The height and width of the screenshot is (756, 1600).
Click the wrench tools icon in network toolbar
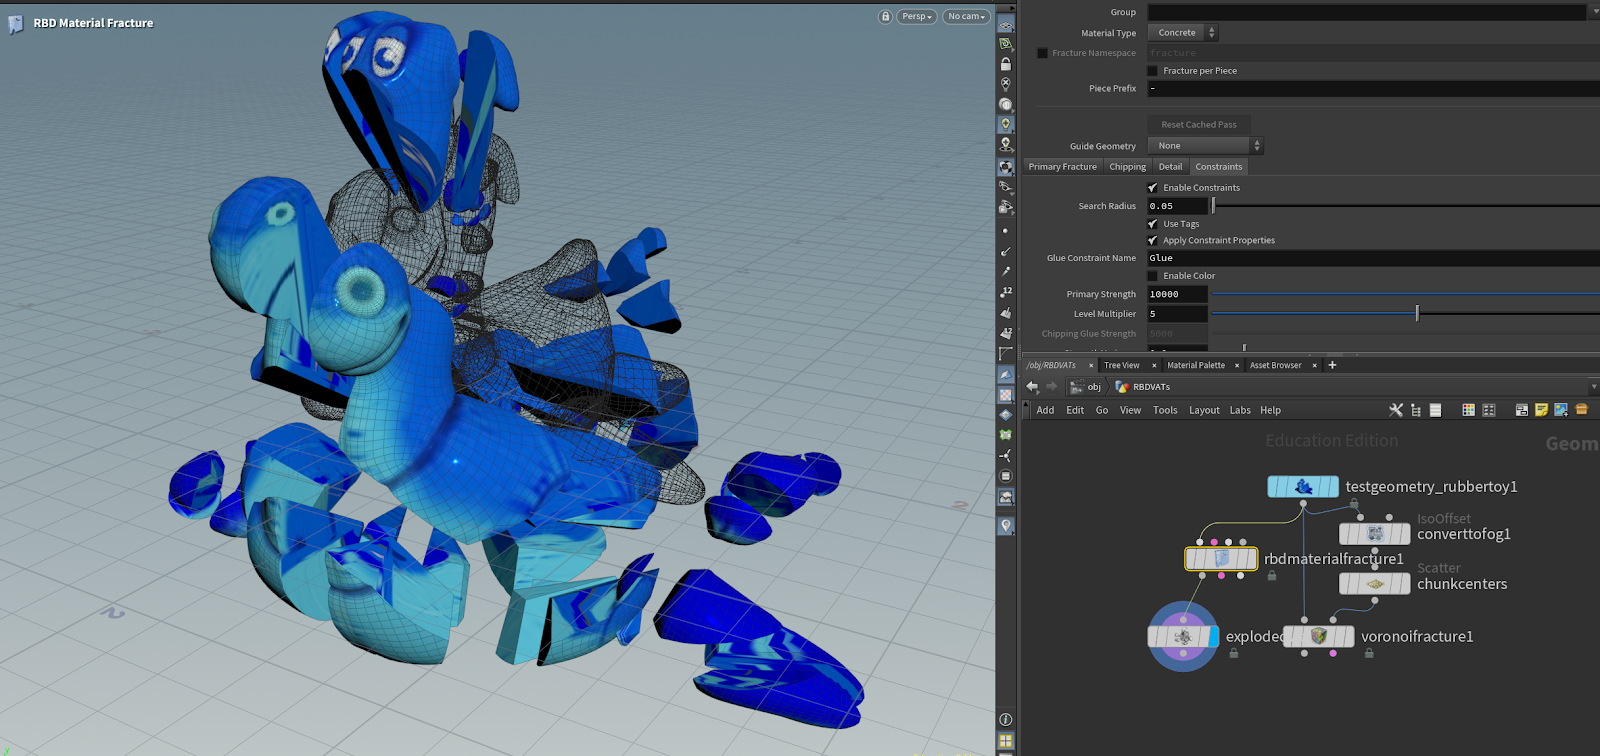[1396, 410]
